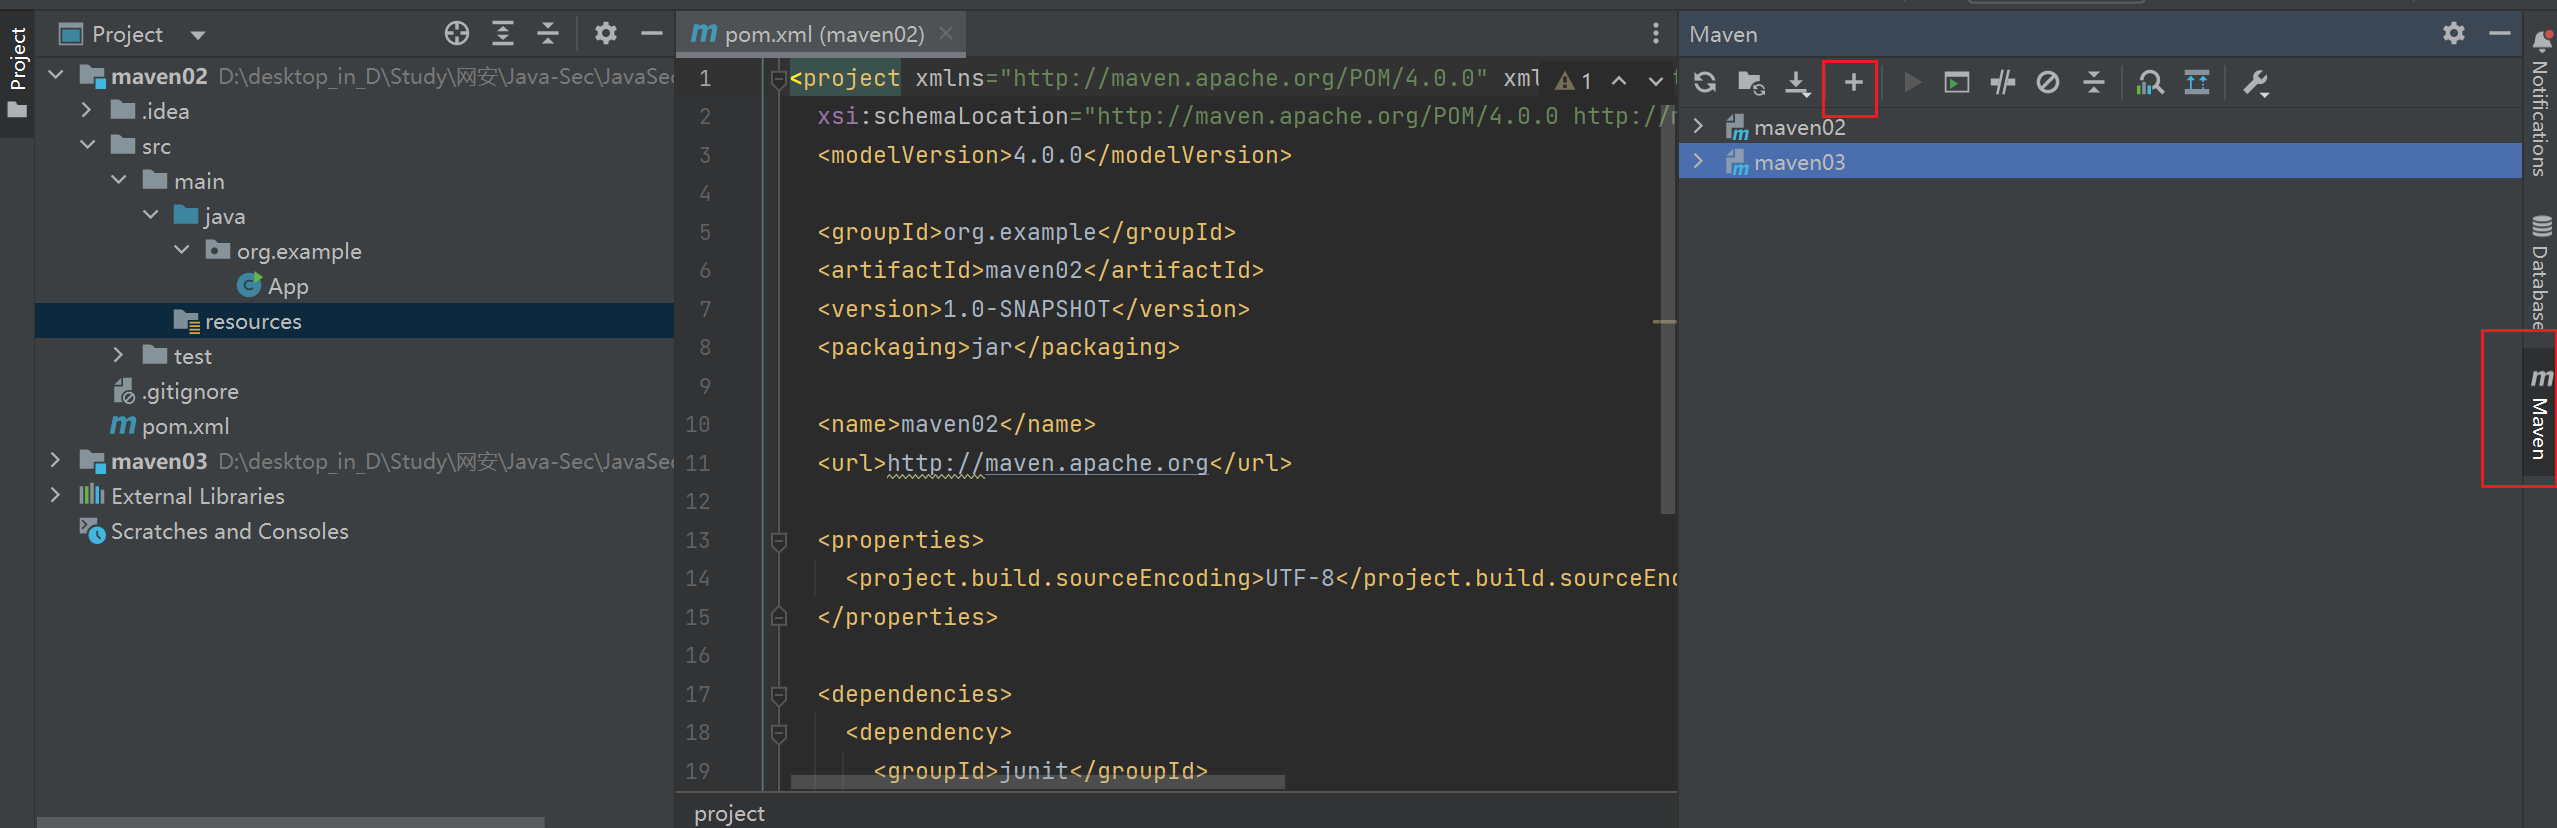This screenshot has height=828, width=2557.
Task: Go to previous highlighted error arrow
Action: [x=1619, y=80]
